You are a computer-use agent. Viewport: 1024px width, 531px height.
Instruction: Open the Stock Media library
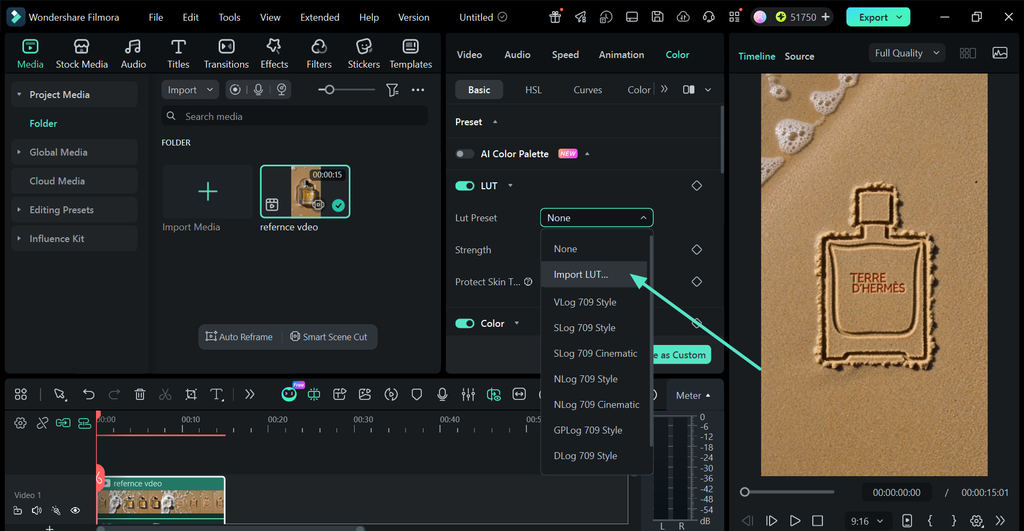pyautogui.click(x=82, y=54)
